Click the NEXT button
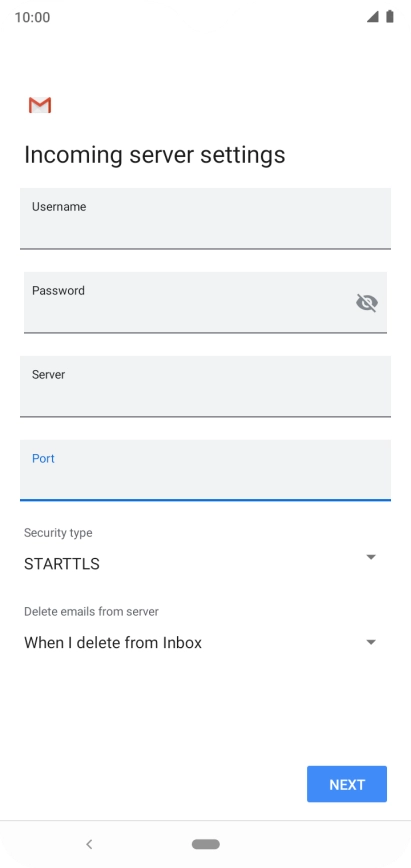The height and width of the screenshot is (868, 411). (x=347, y=784)
